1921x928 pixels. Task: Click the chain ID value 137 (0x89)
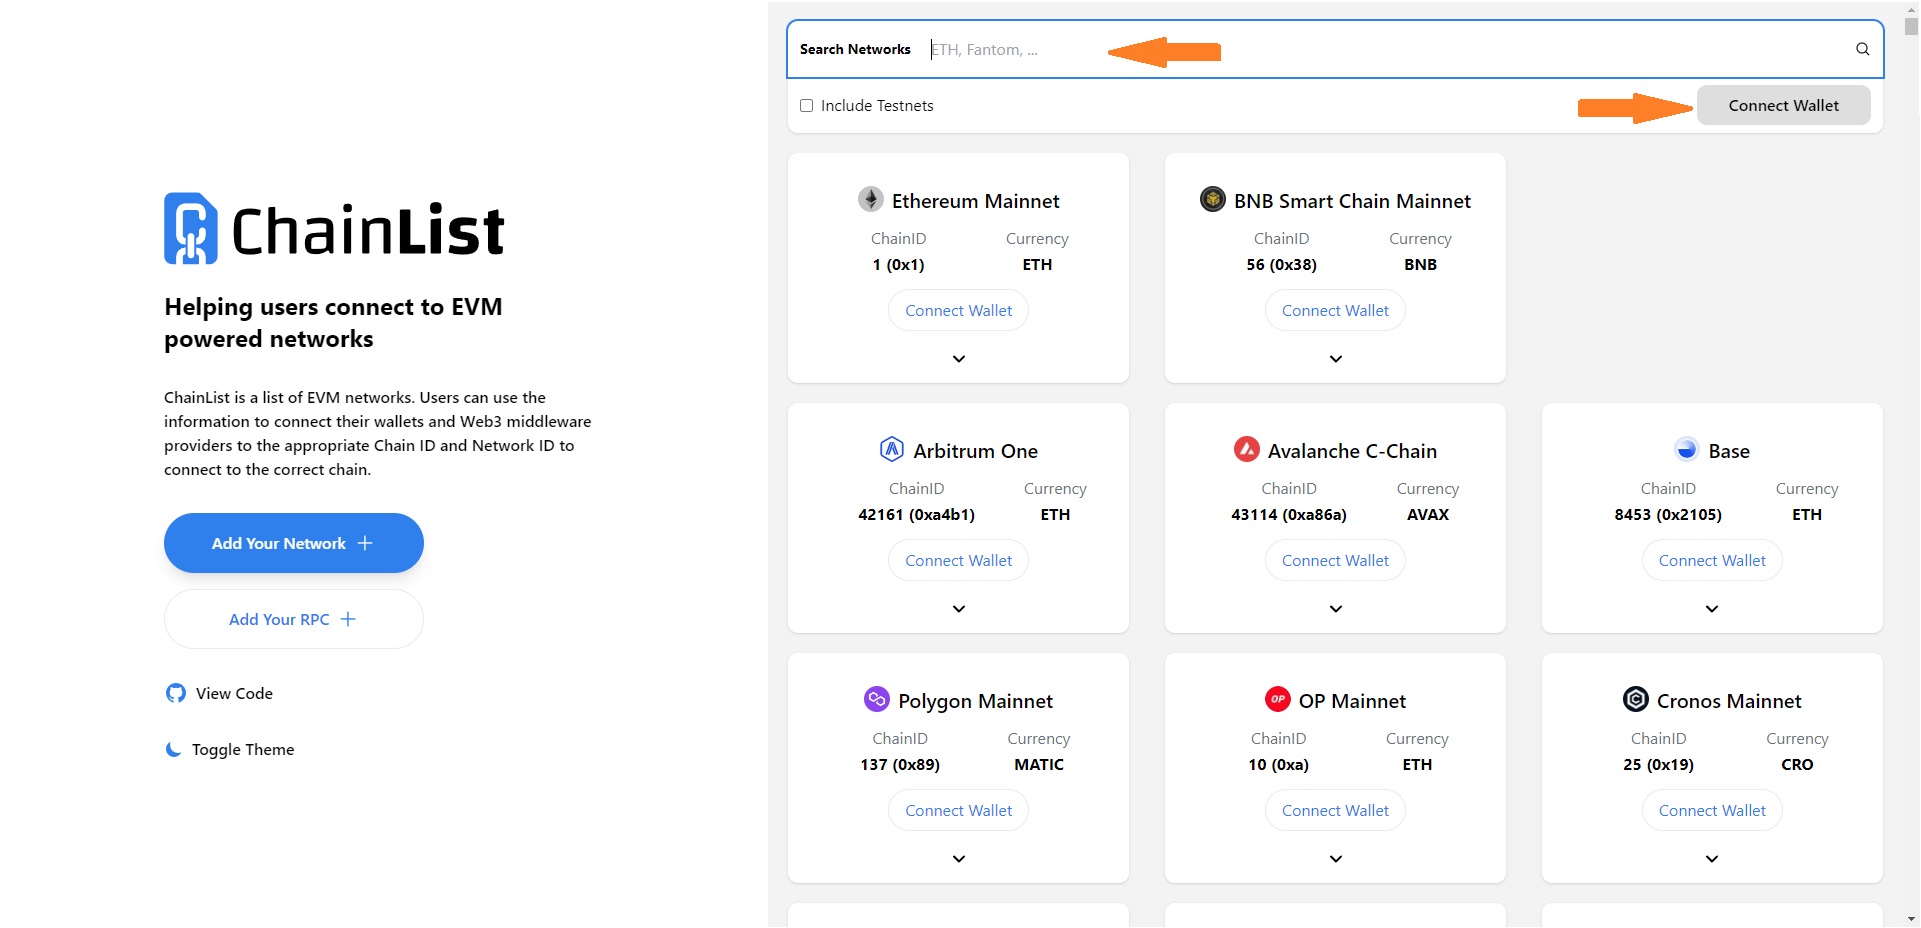900,765
